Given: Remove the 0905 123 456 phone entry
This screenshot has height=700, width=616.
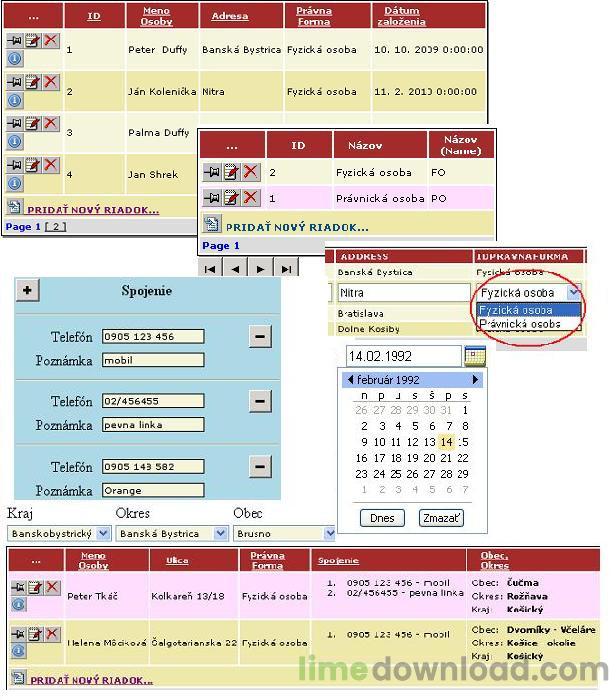Looking at the screenshot, I should click(260, 336).
